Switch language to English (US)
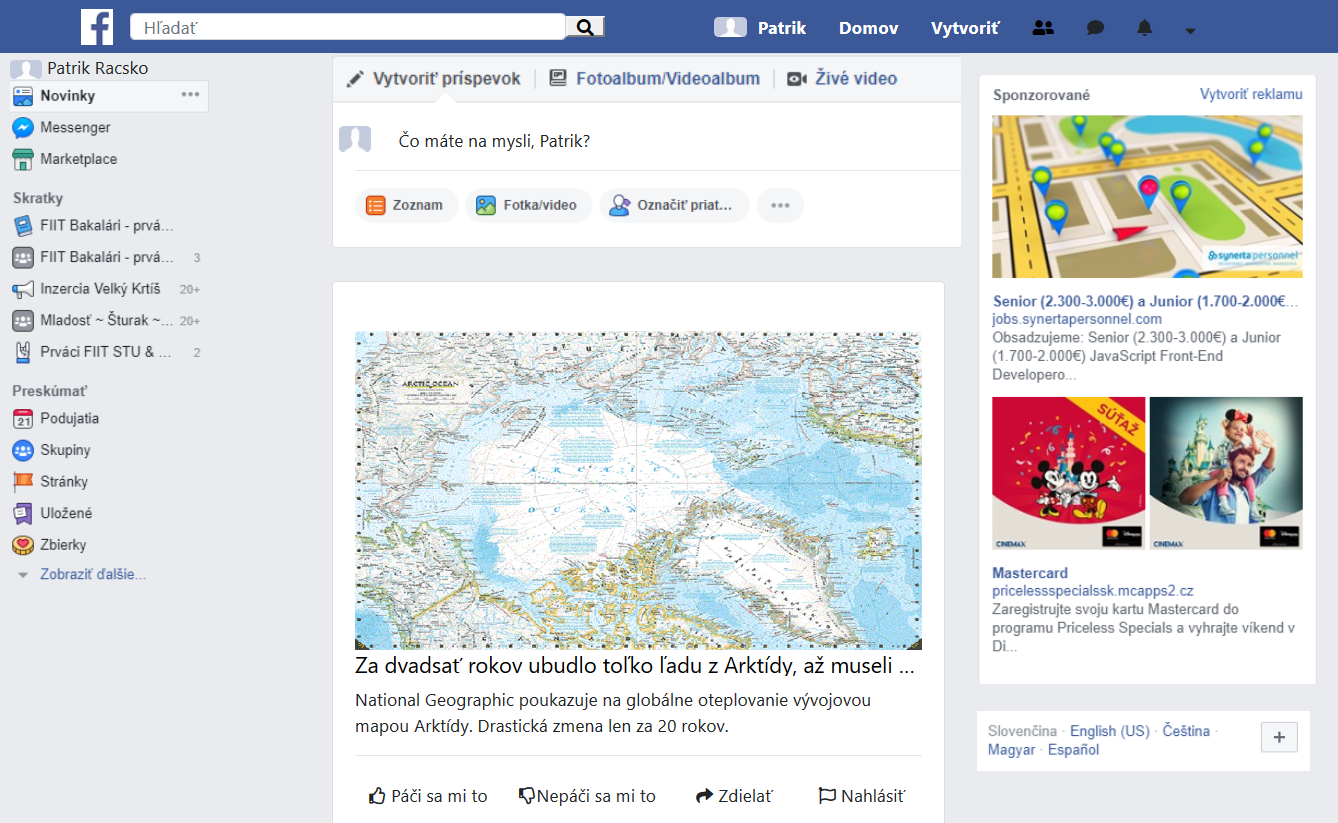Image resolution: width=1338 pixels, height=823 pixels. pos(1110,731)
